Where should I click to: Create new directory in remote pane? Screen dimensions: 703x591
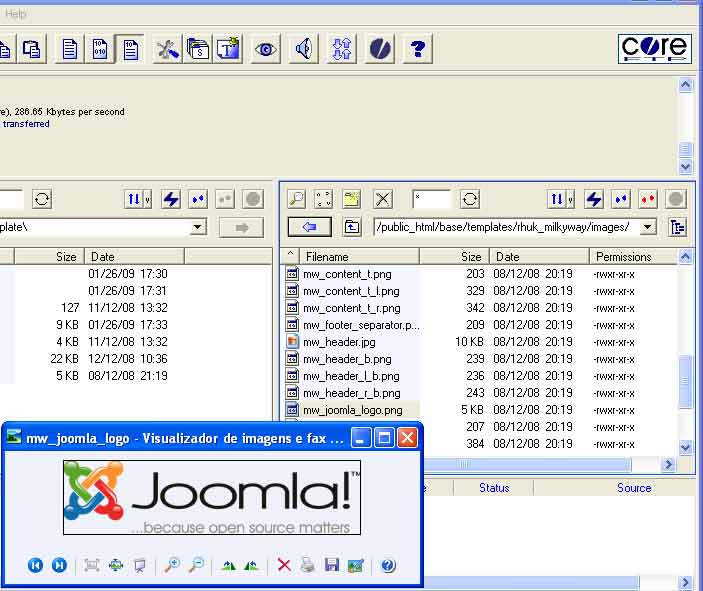coord(352,199)
